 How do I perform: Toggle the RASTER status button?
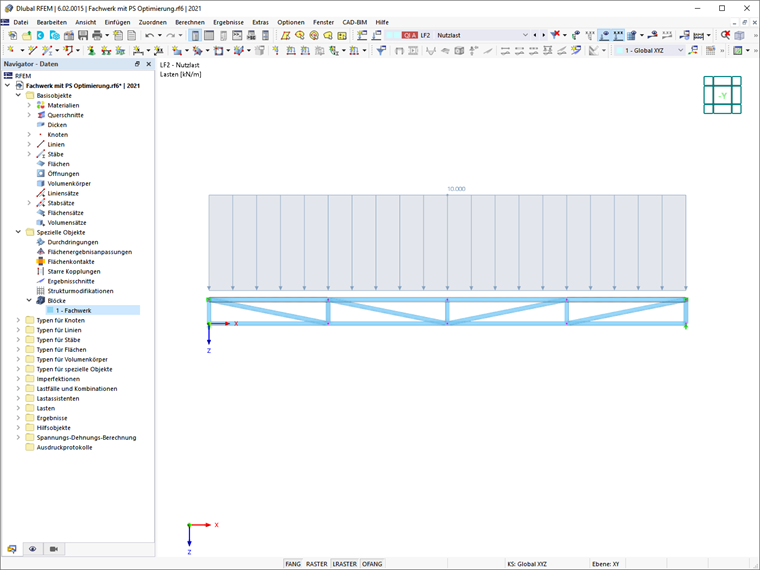317,564
